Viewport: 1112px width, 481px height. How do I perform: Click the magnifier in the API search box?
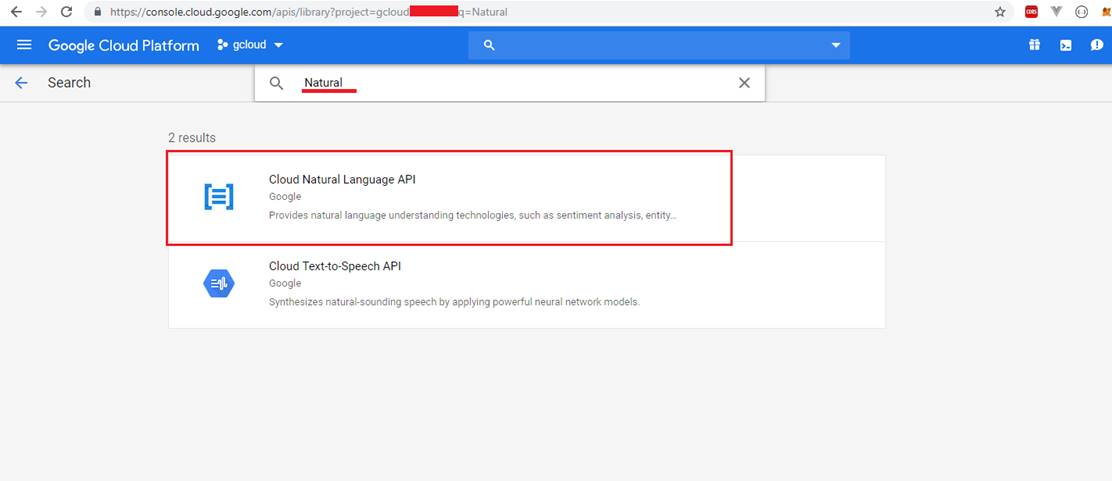277,83
